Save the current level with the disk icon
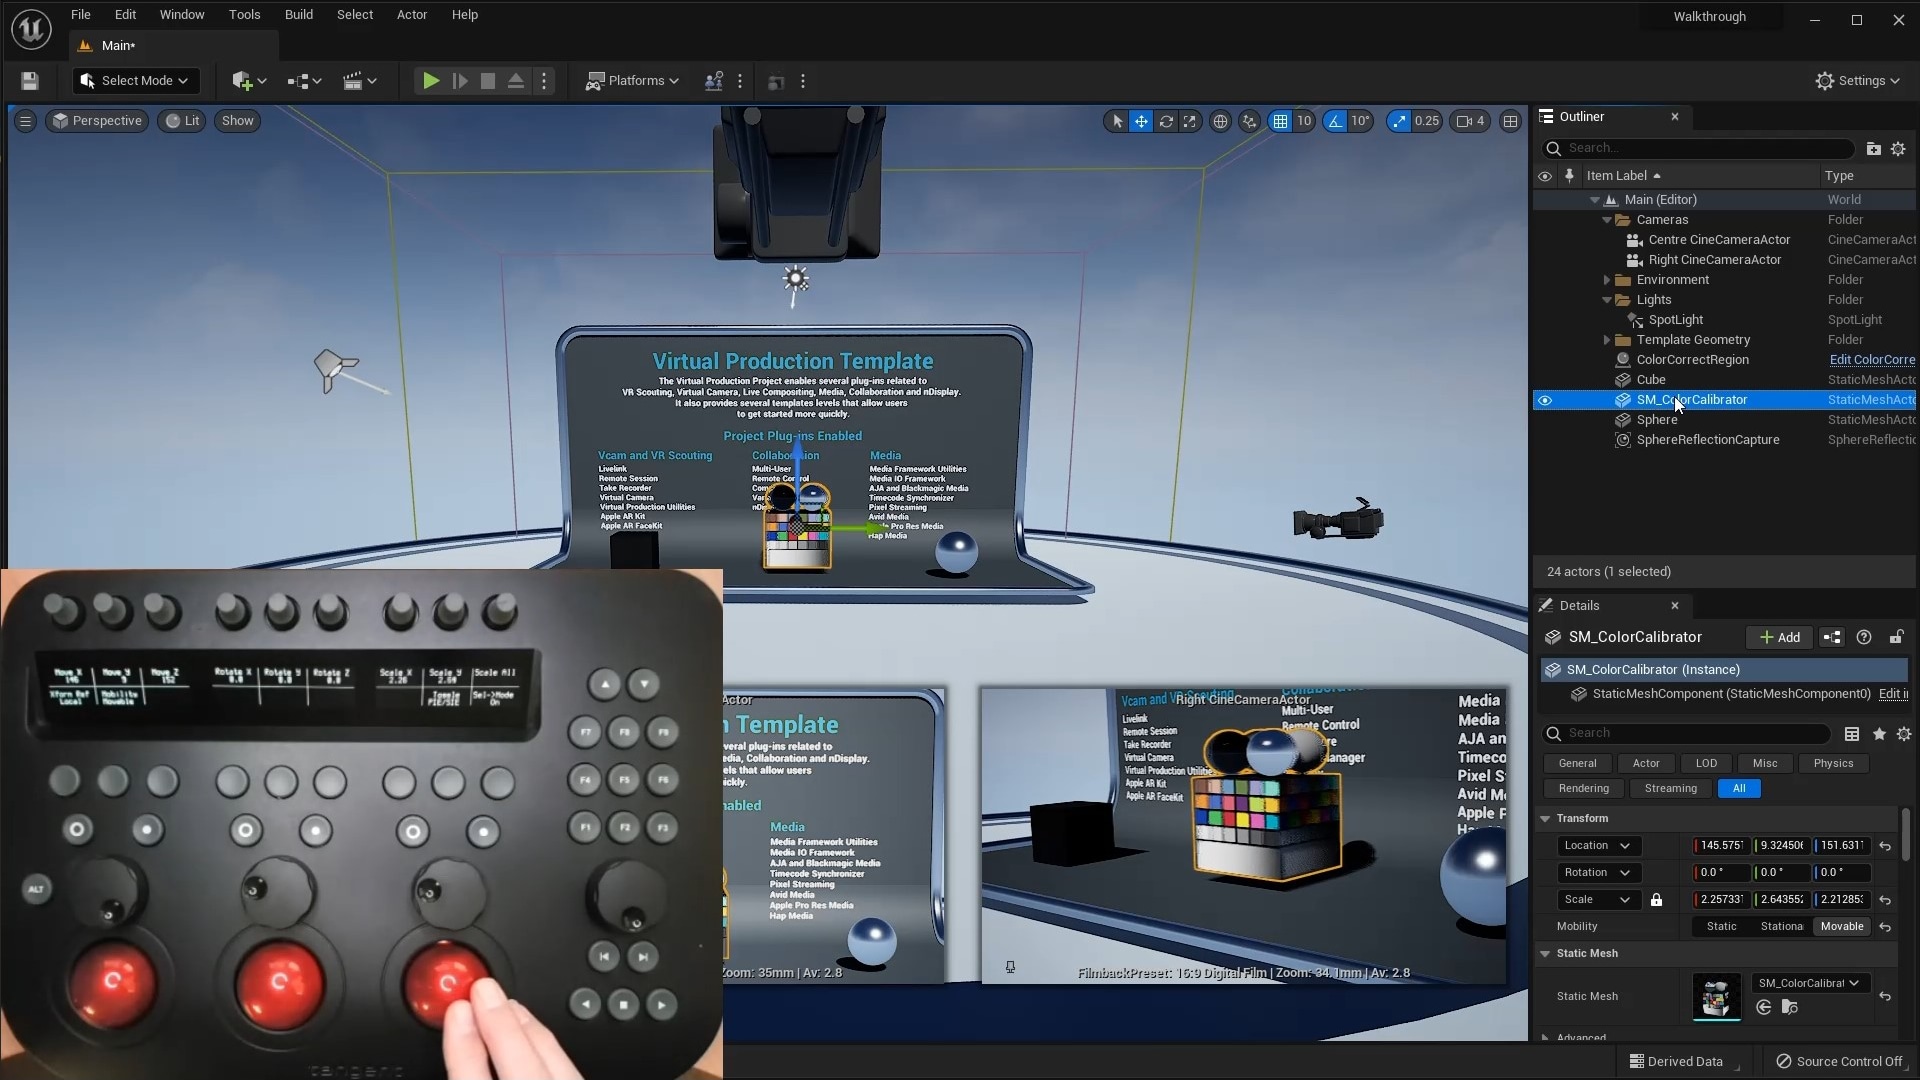This screenshot has height=1080, width=1920. tap(29, 81)
